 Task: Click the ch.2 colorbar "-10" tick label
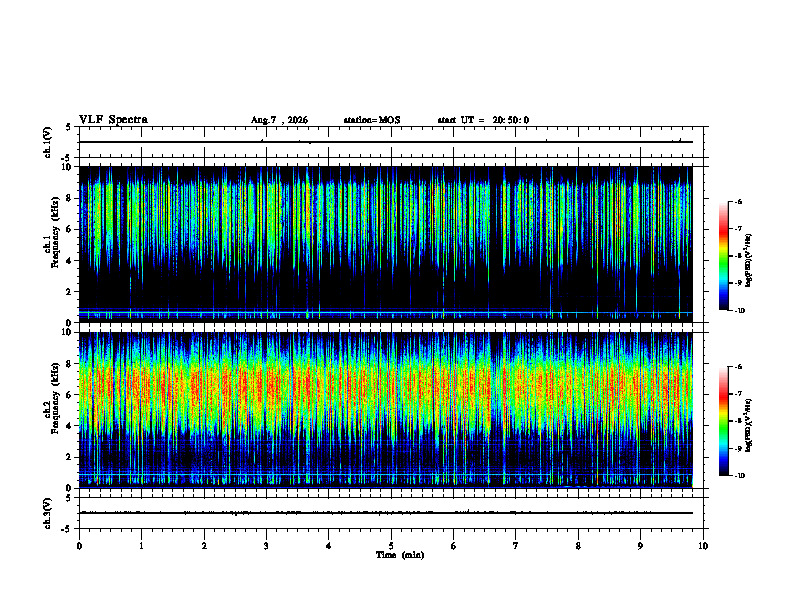tap(740, 476)
